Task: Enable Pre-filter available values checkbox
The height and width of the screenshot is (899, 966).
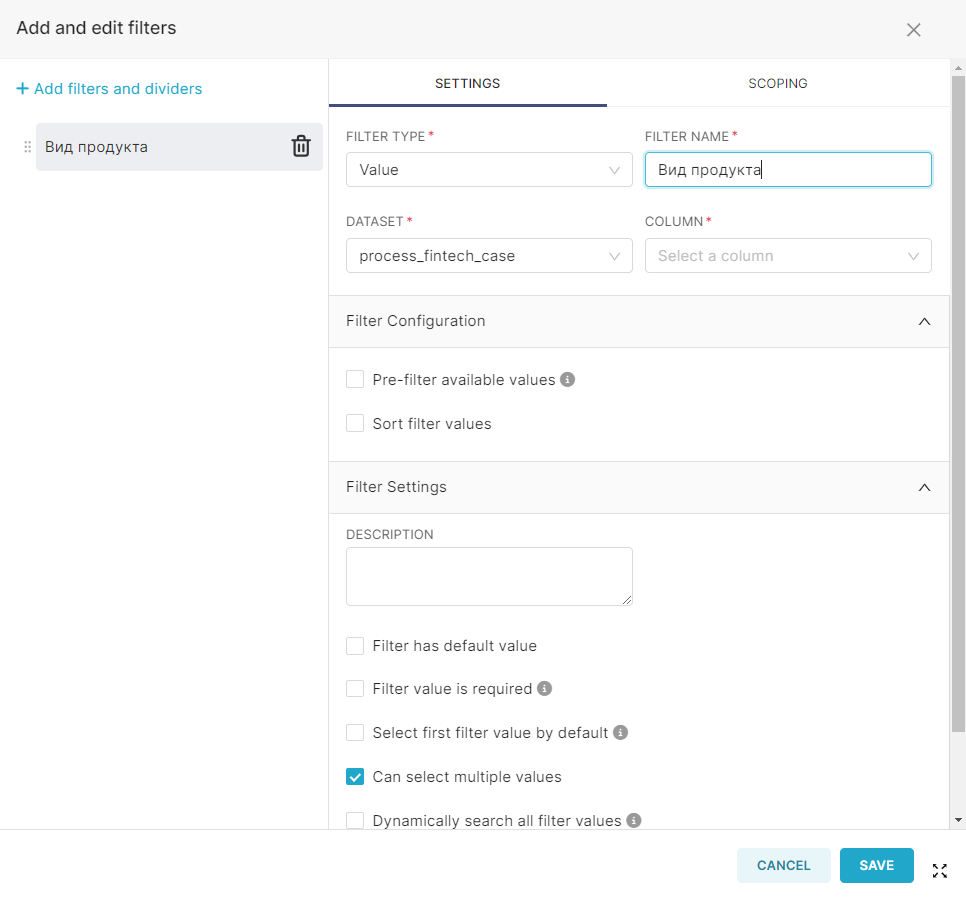Action: pos(355,380)
